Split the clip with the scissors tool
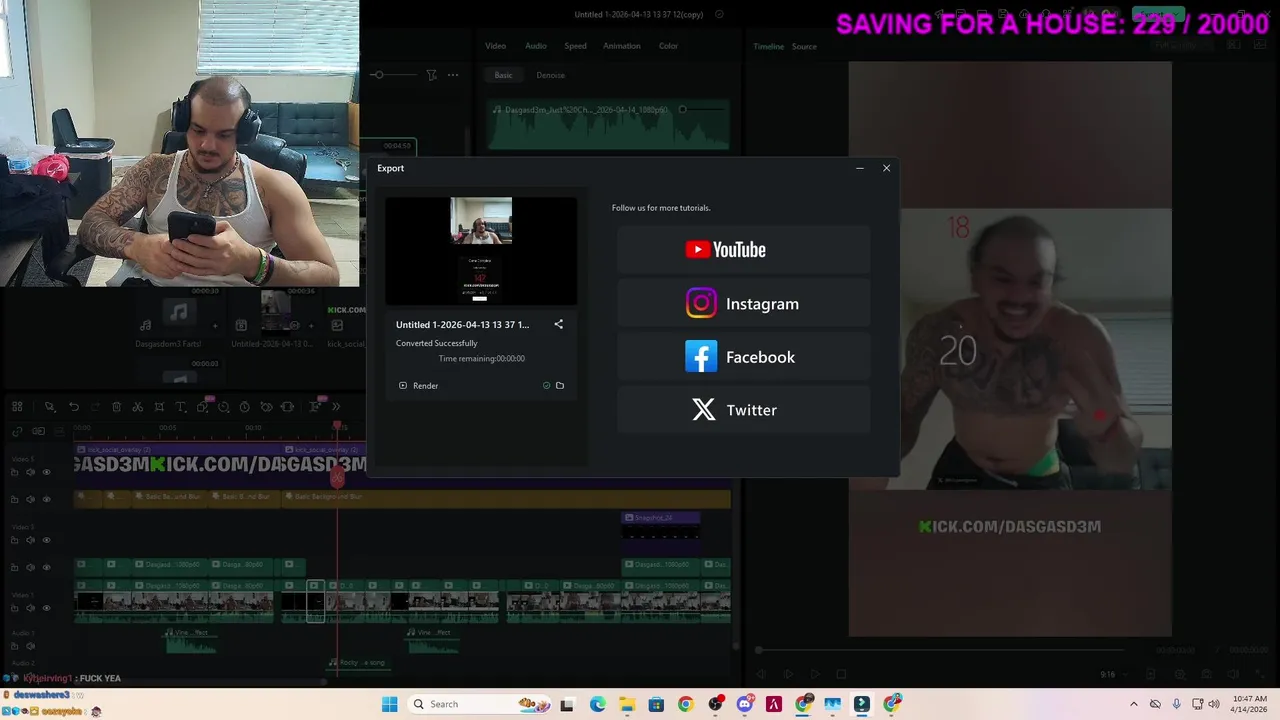The height and width of the screenshot is (720, 1280). click(x=137, y=407)
